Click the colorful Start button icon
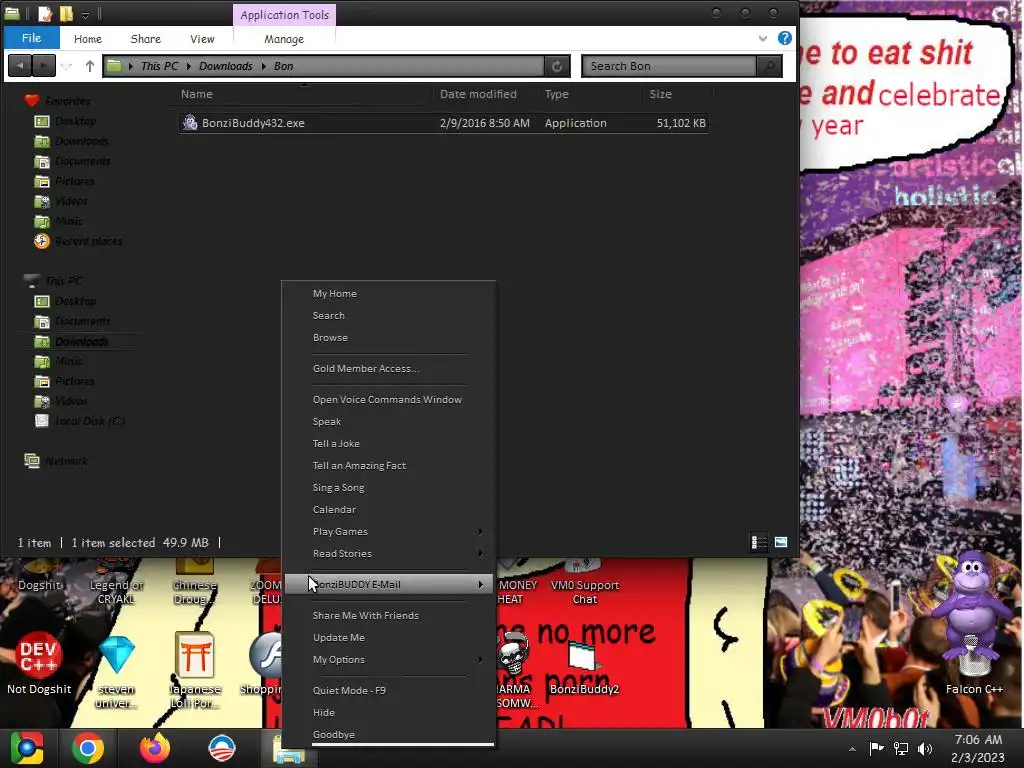Screen dimensions: 1024x768 point(27,748)
